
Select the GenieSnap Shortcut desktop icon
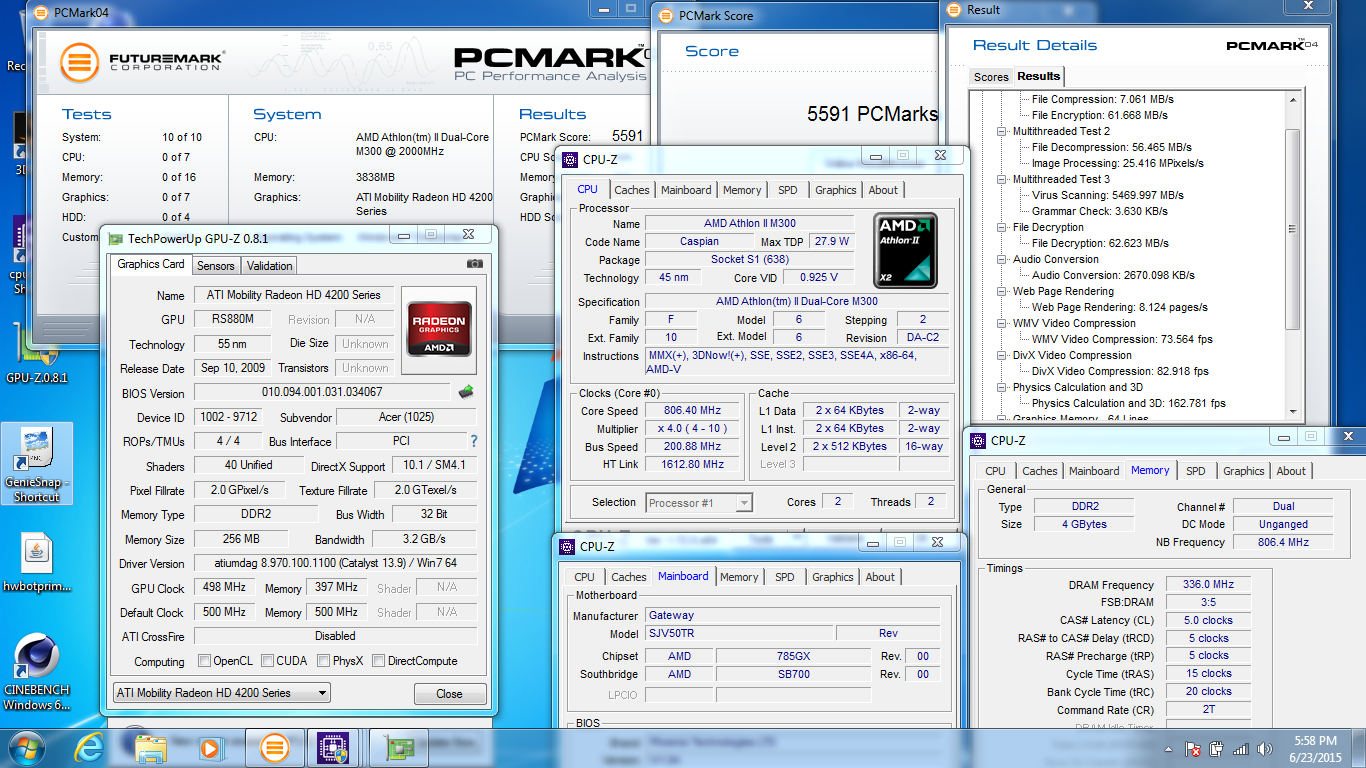tap(37, 465)
